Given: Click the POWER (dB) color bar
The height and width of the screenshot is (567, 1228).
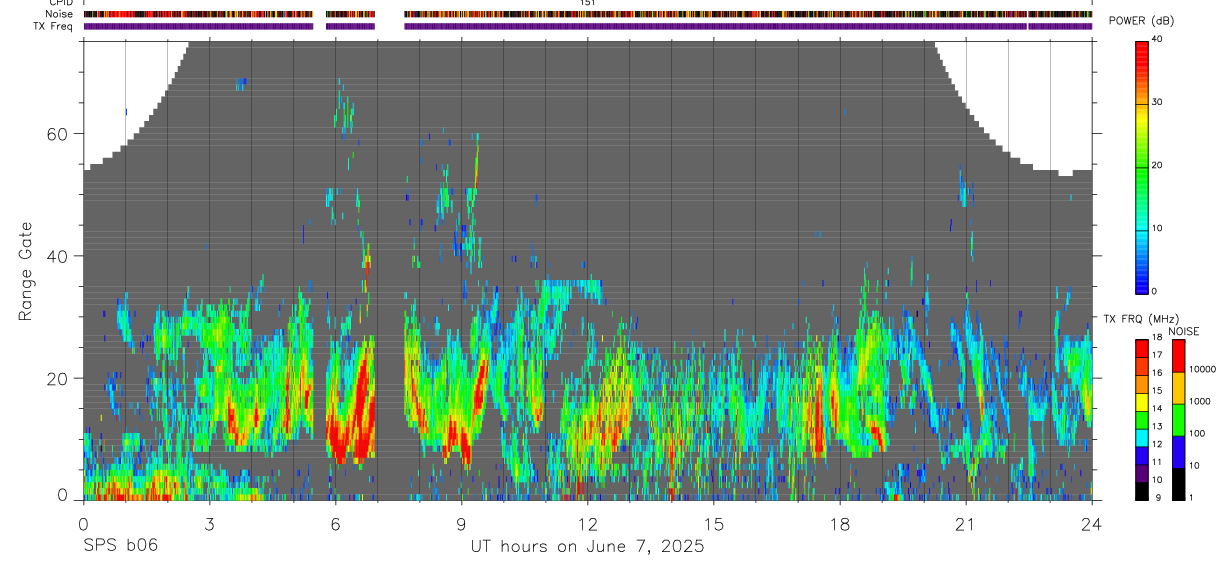Looking at the screenshot, I should point(1142,166).
